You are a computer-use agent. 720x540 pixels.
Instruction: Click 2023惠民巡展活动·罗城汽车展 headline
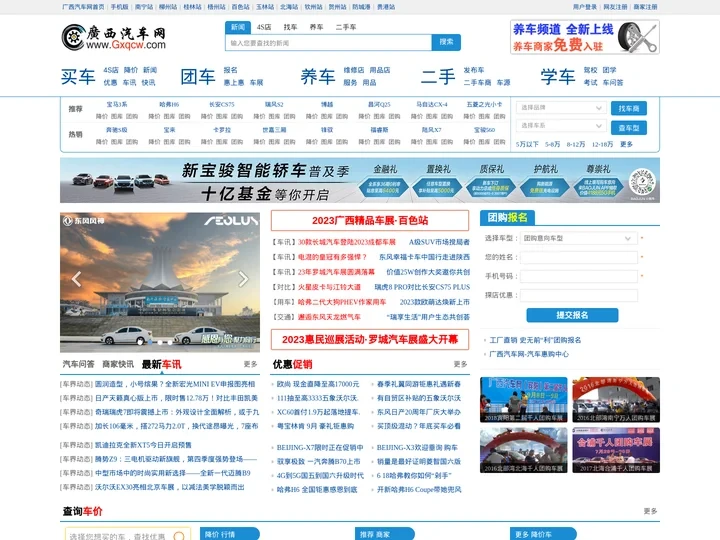(x=370, y=340)
